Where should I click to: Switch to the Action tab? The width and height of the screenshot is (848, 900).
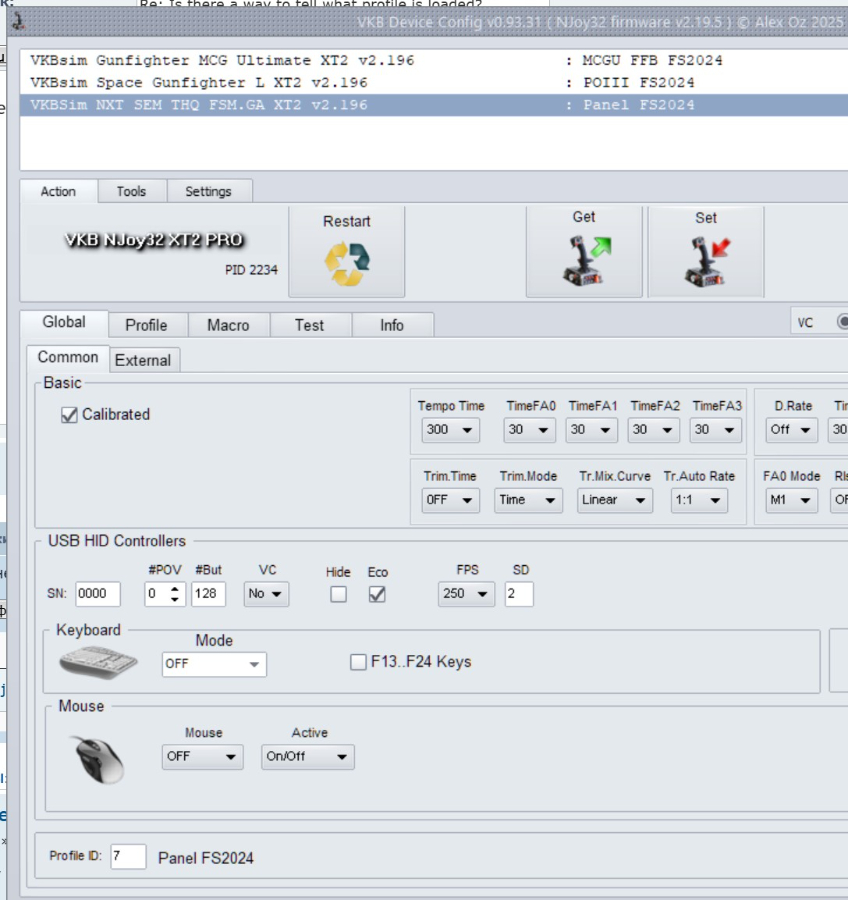pos(58,192)
